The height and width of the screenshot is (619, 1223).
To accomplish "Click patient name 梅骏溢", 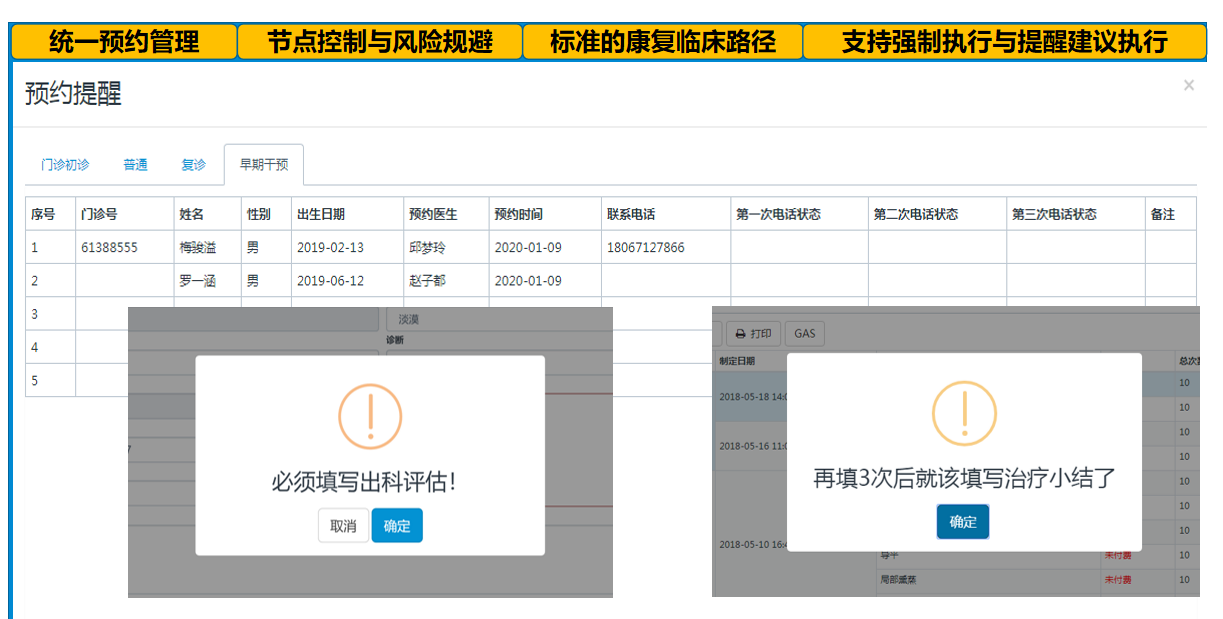I will click(x=198, y=247).
